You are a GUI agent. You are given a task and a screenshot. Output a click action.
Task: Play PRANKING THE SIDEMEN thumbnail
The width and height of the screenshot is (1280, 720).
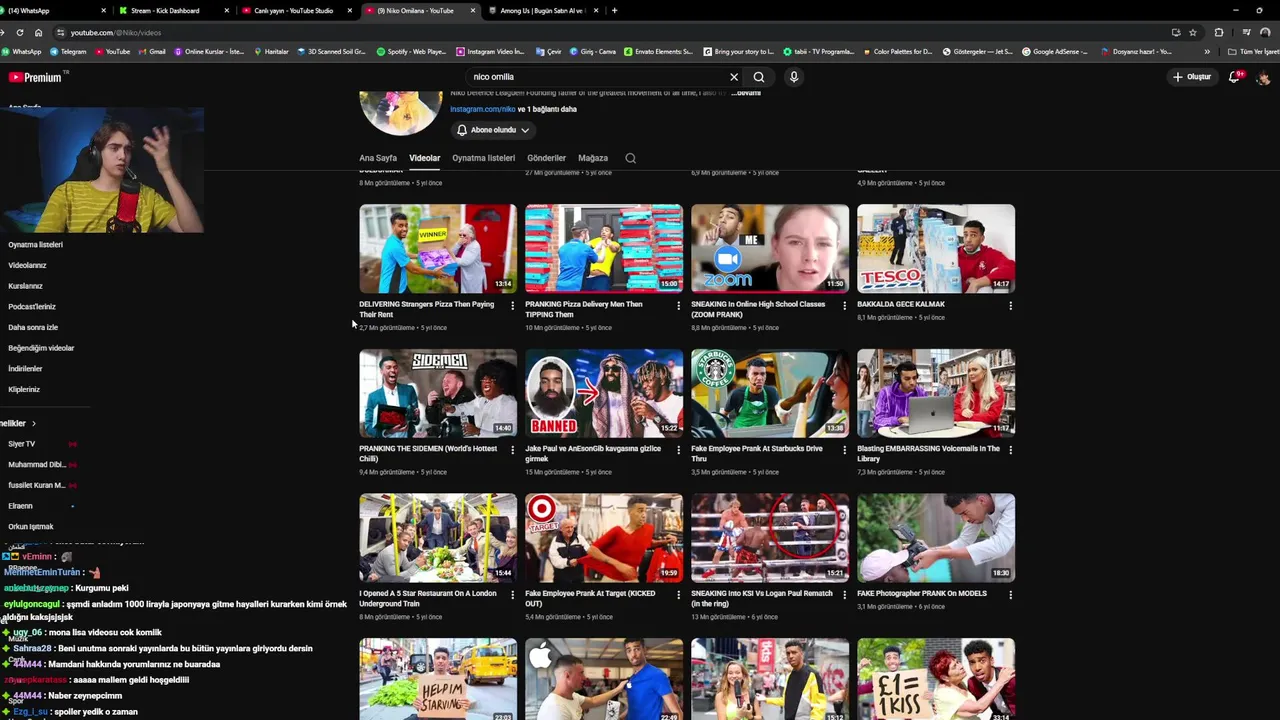[438, 393]
